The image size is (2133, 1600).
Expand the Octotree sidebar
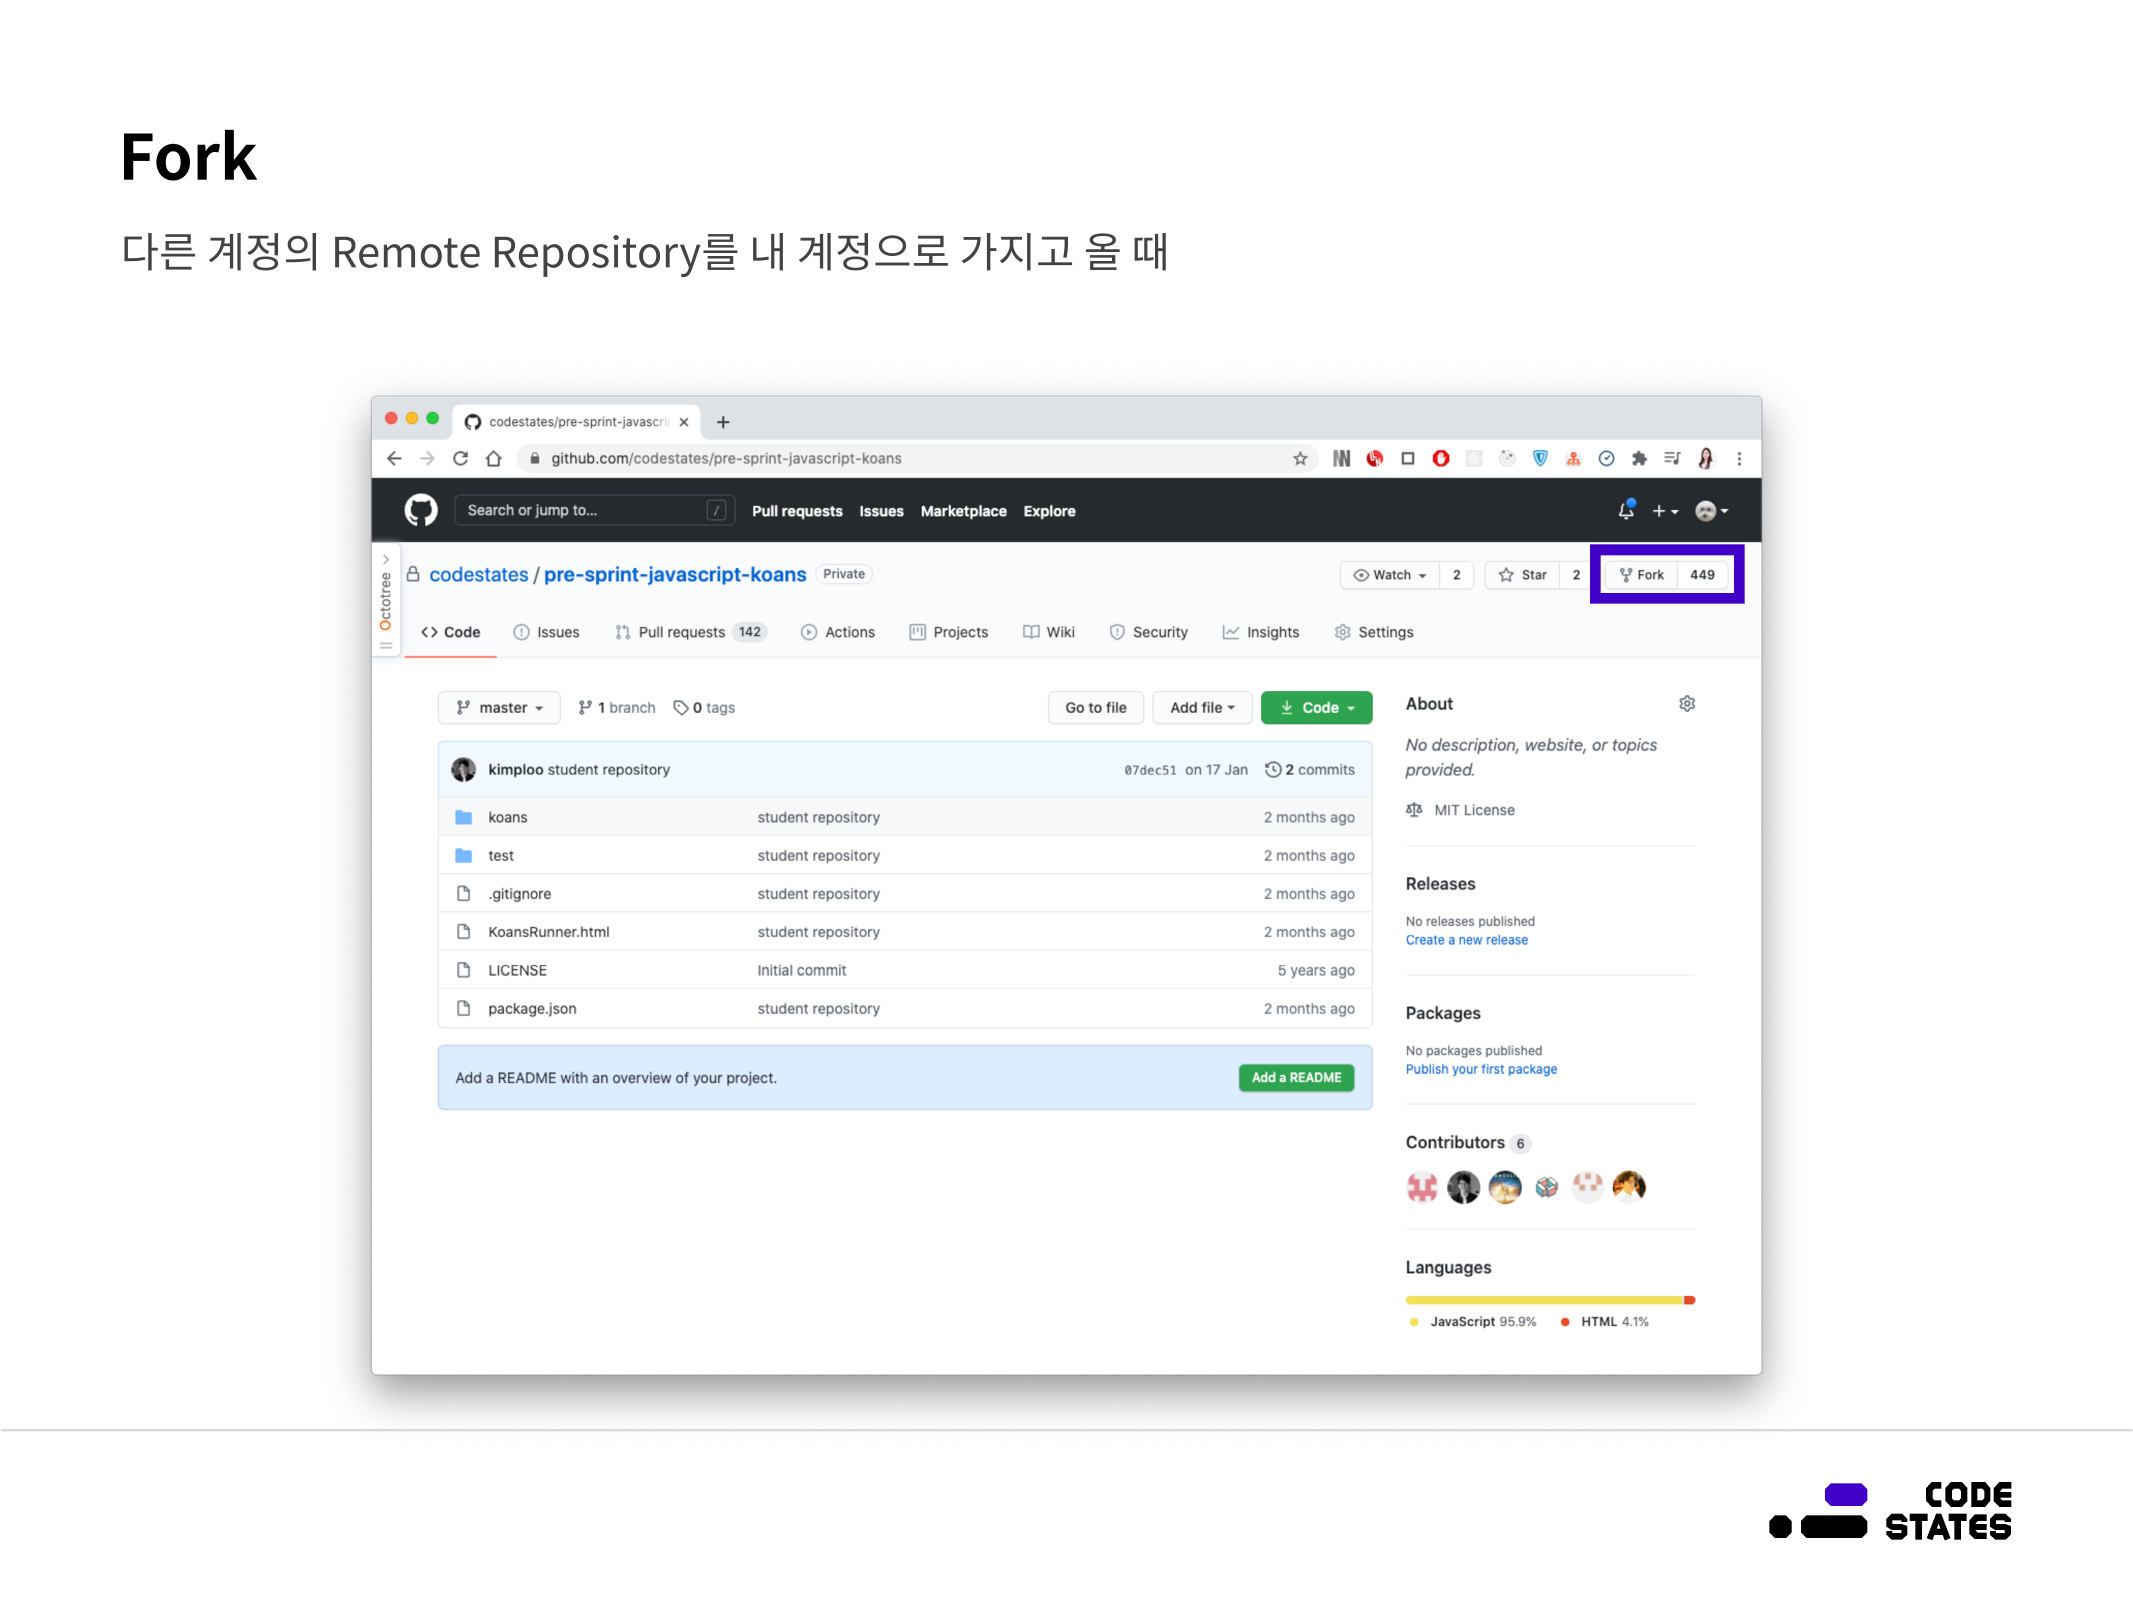point(386,600)
